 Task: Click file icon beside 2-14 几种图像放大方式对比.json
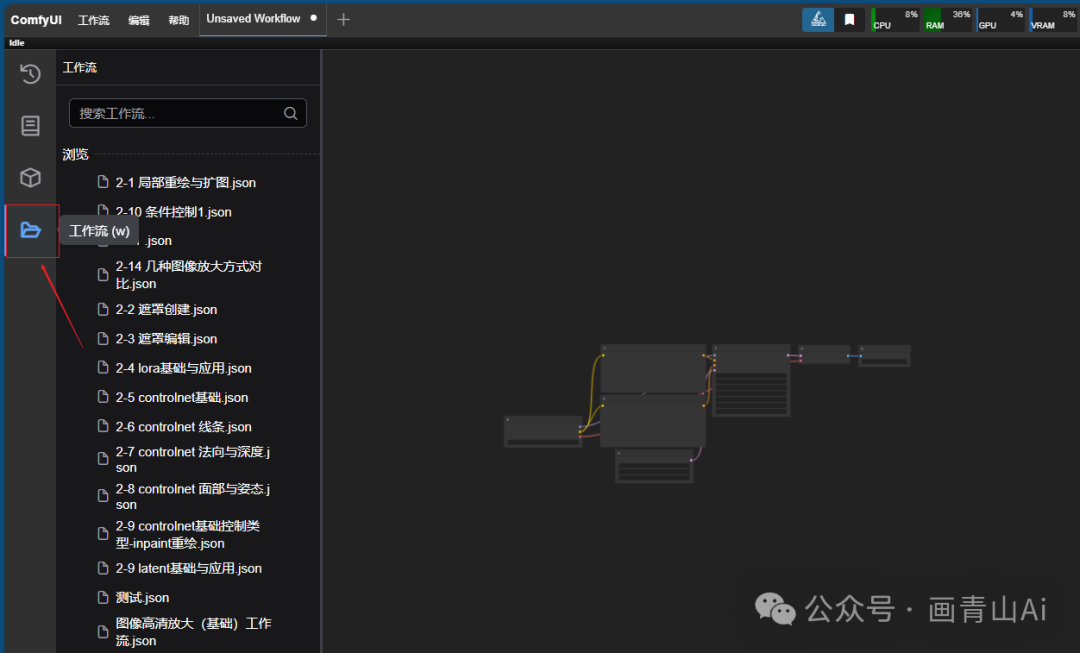click(x=103, y=275)
